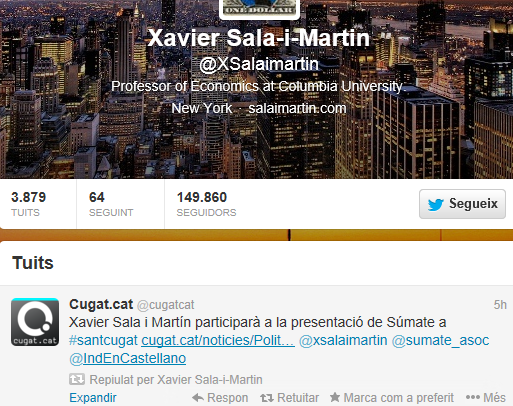Viewport: 513px width, 406px height.
Task: Open the three-dots Més menu
Action: tap(486, 397)
